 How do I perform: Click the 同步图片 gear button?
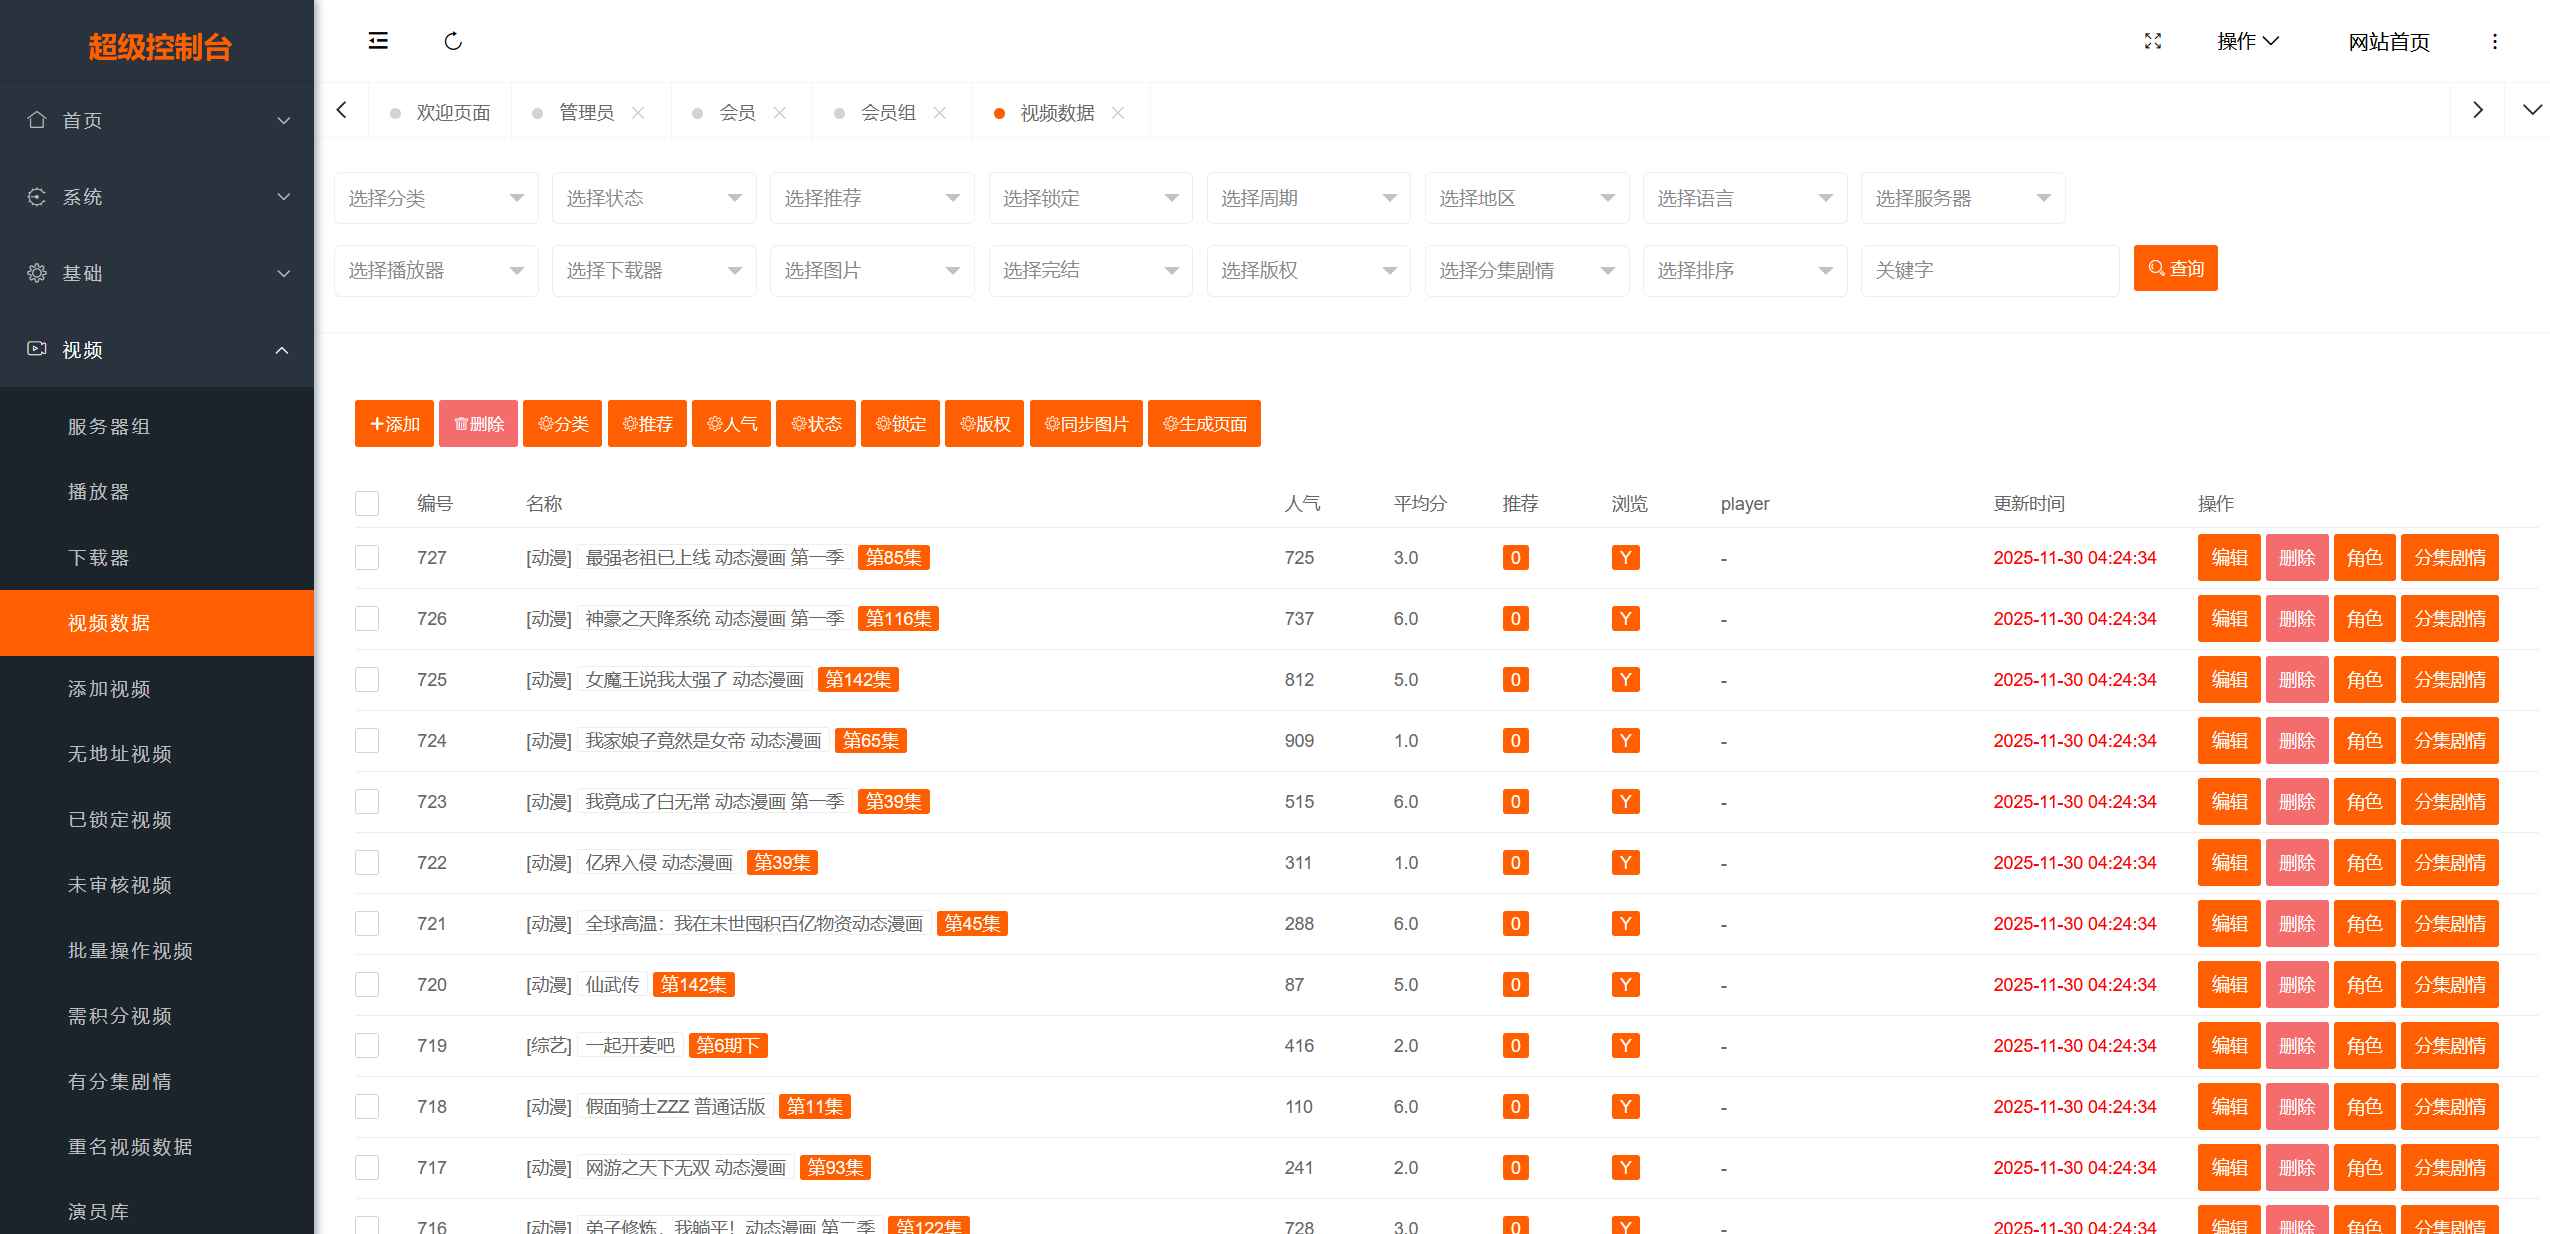pos(1085,424)
